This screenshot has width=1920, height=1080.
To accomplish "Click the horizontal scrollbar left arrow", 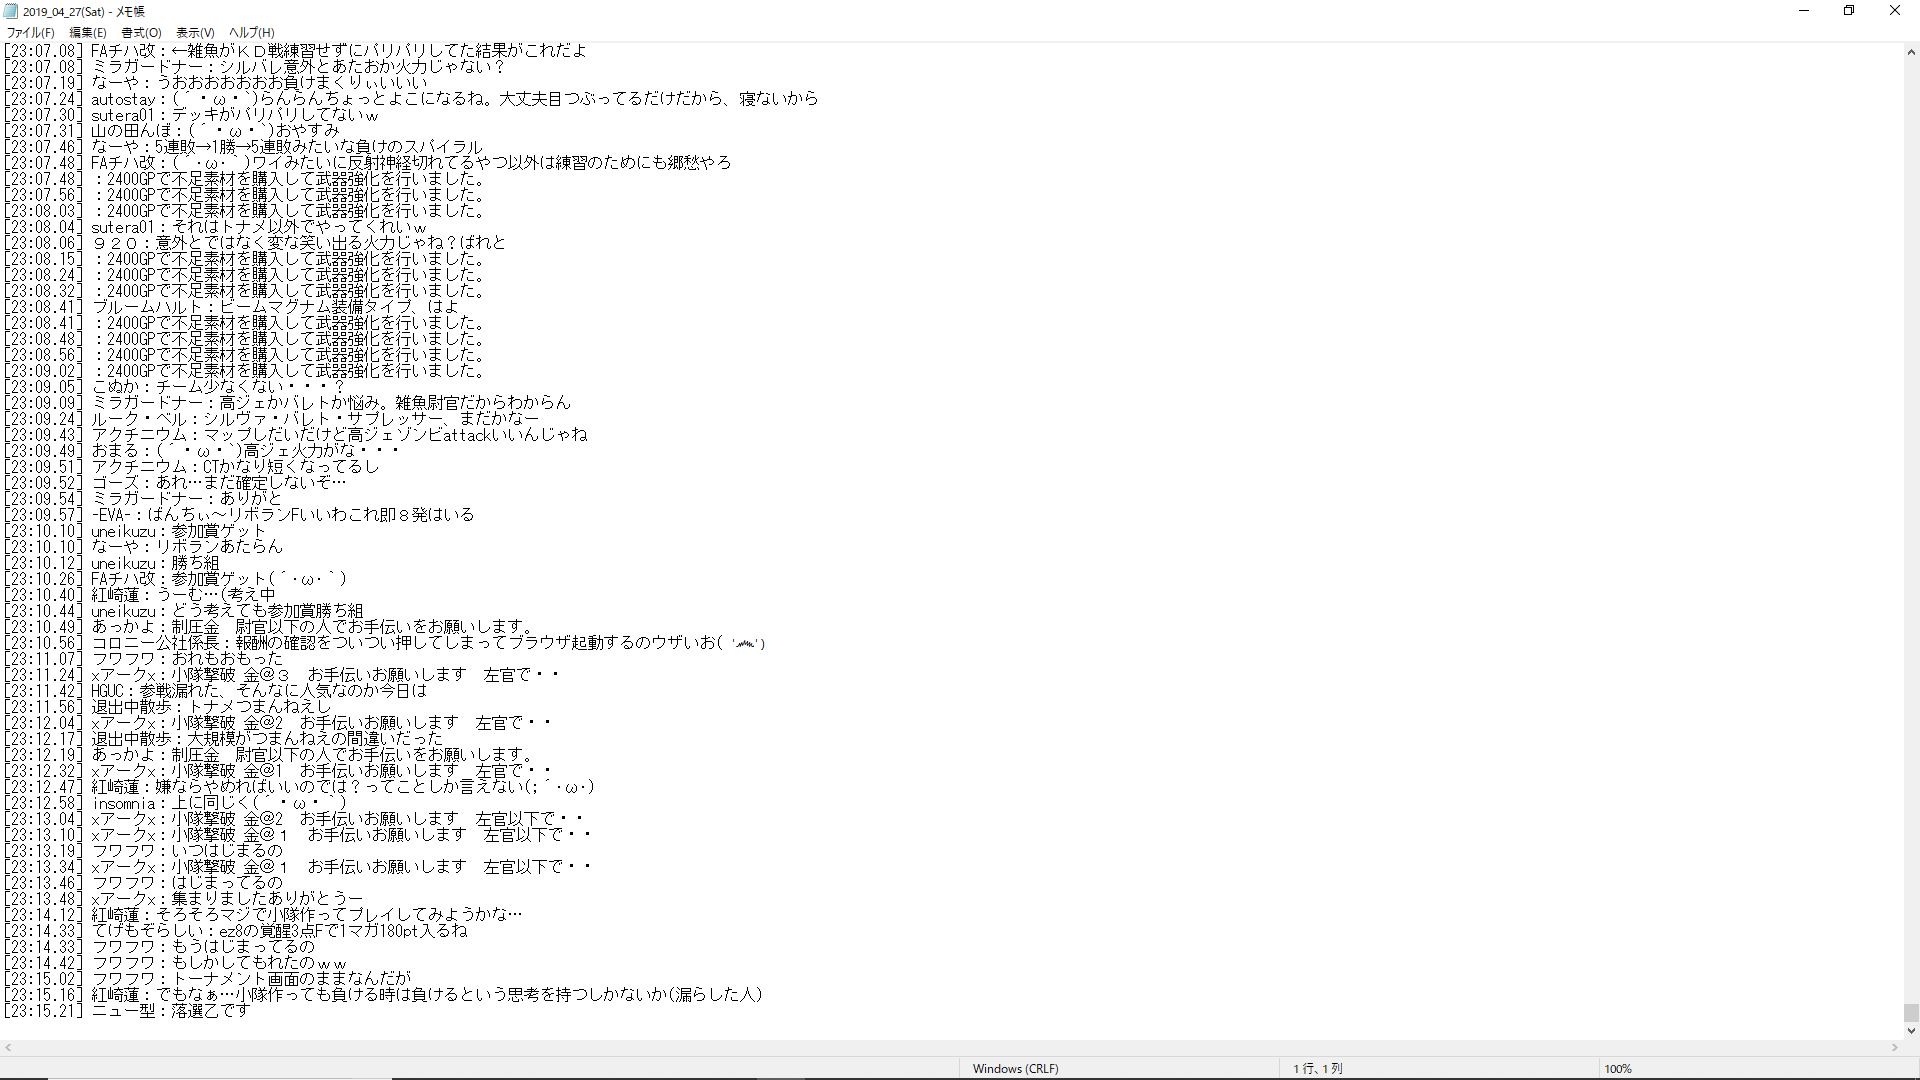I will point(8,1048).
